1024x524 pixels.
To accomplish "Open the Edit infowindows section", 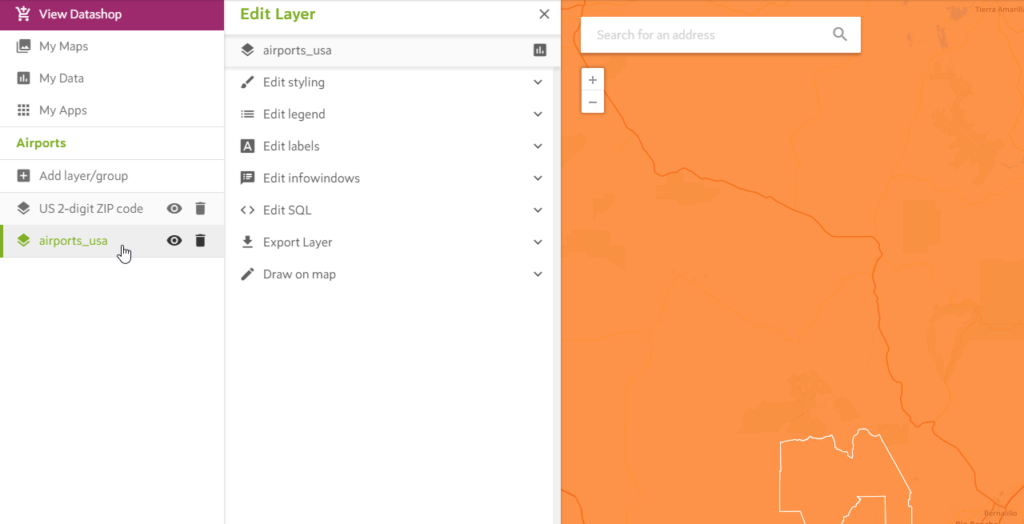I will [x=392, y=178].
